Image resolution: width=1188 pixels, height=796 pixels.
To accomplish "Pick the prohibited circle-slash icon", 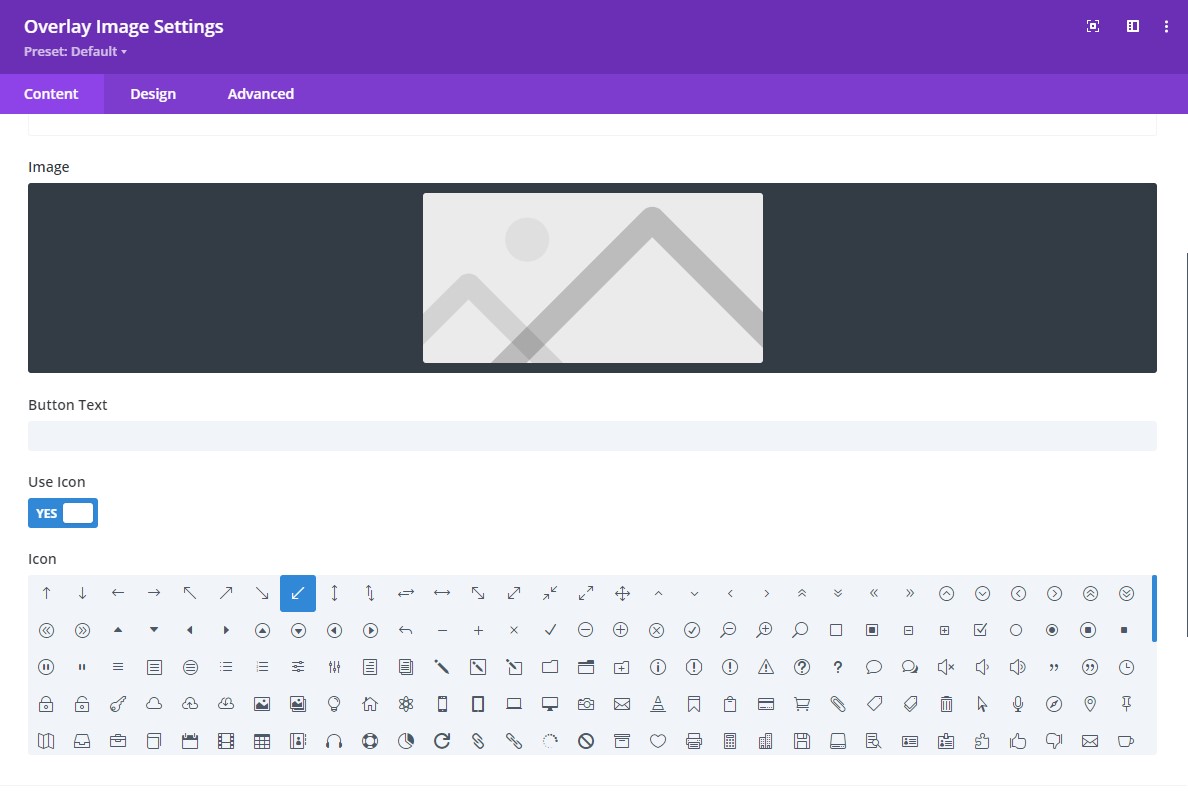I will [586, 741].
